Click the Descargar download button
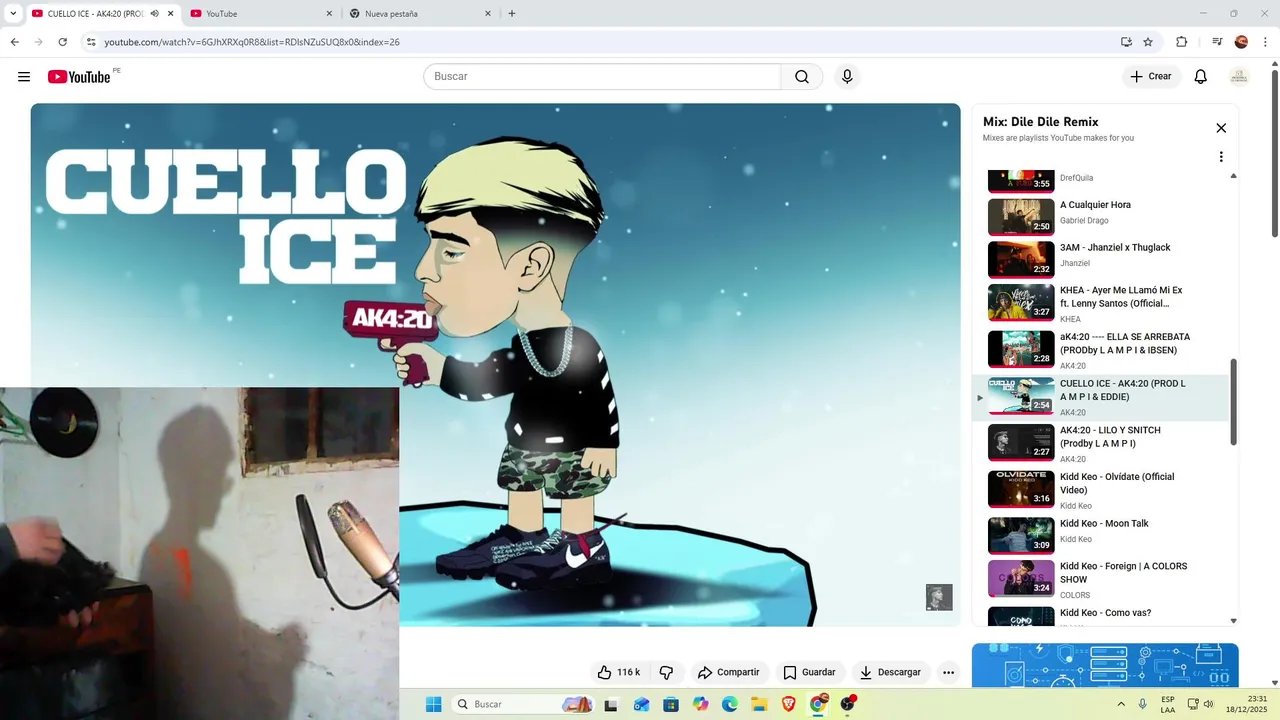 [890, 672]
